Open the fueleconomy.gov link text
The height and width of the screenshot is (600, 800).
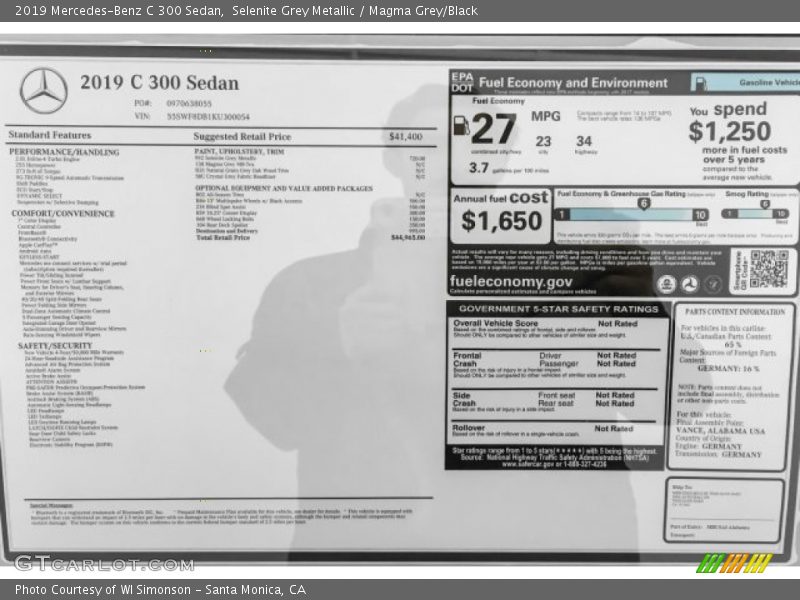pyautogui.click(x=511, y=281)
